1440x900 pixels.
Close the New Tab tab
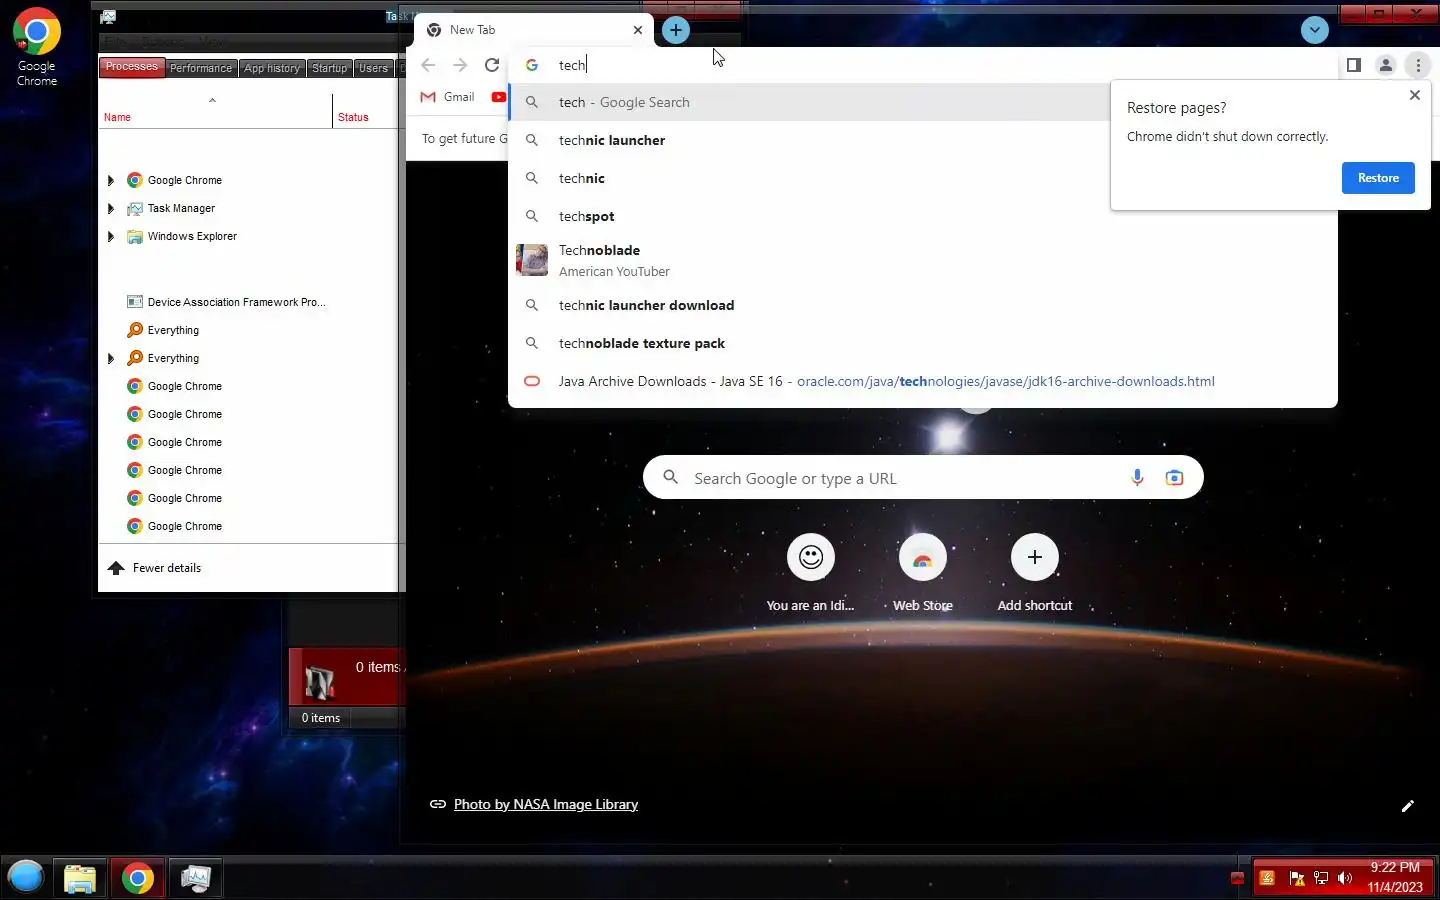638,30
